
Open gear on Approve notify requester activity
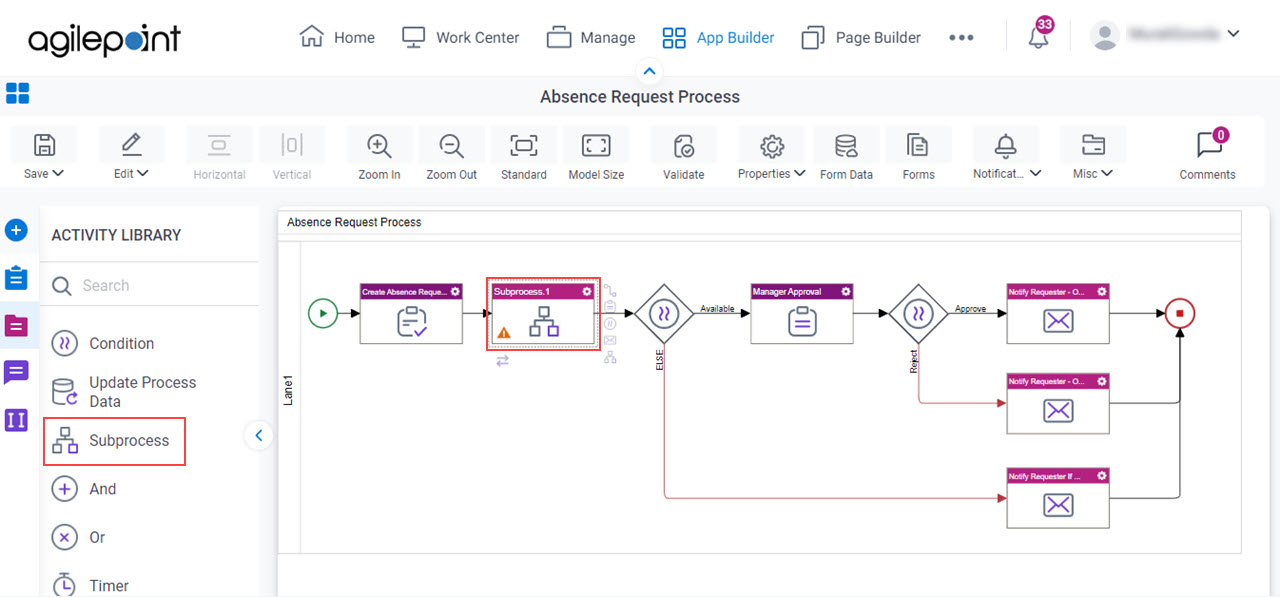coord(1102,292)
